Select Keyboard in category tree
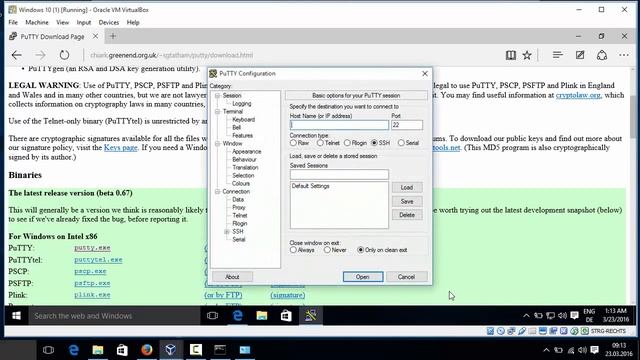This screenshot has width=640, height=360. tap(244, 120)
